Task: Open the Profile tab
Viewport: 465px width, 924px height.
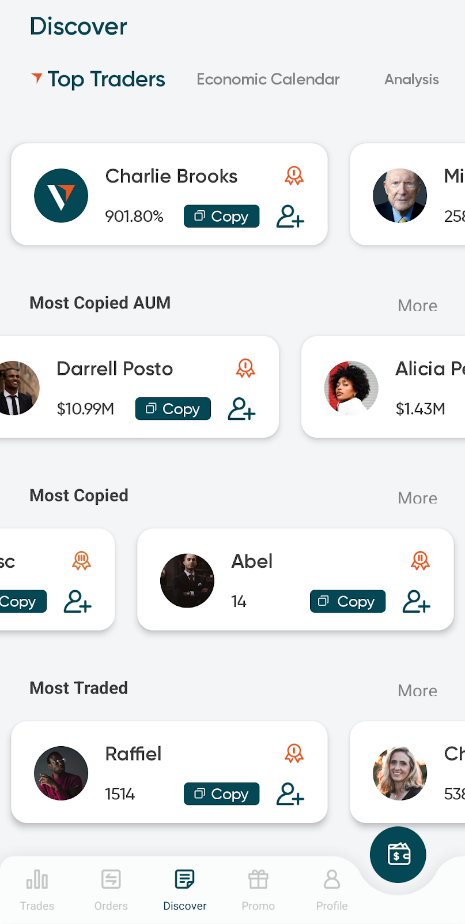Action: (x=332, y=890)
